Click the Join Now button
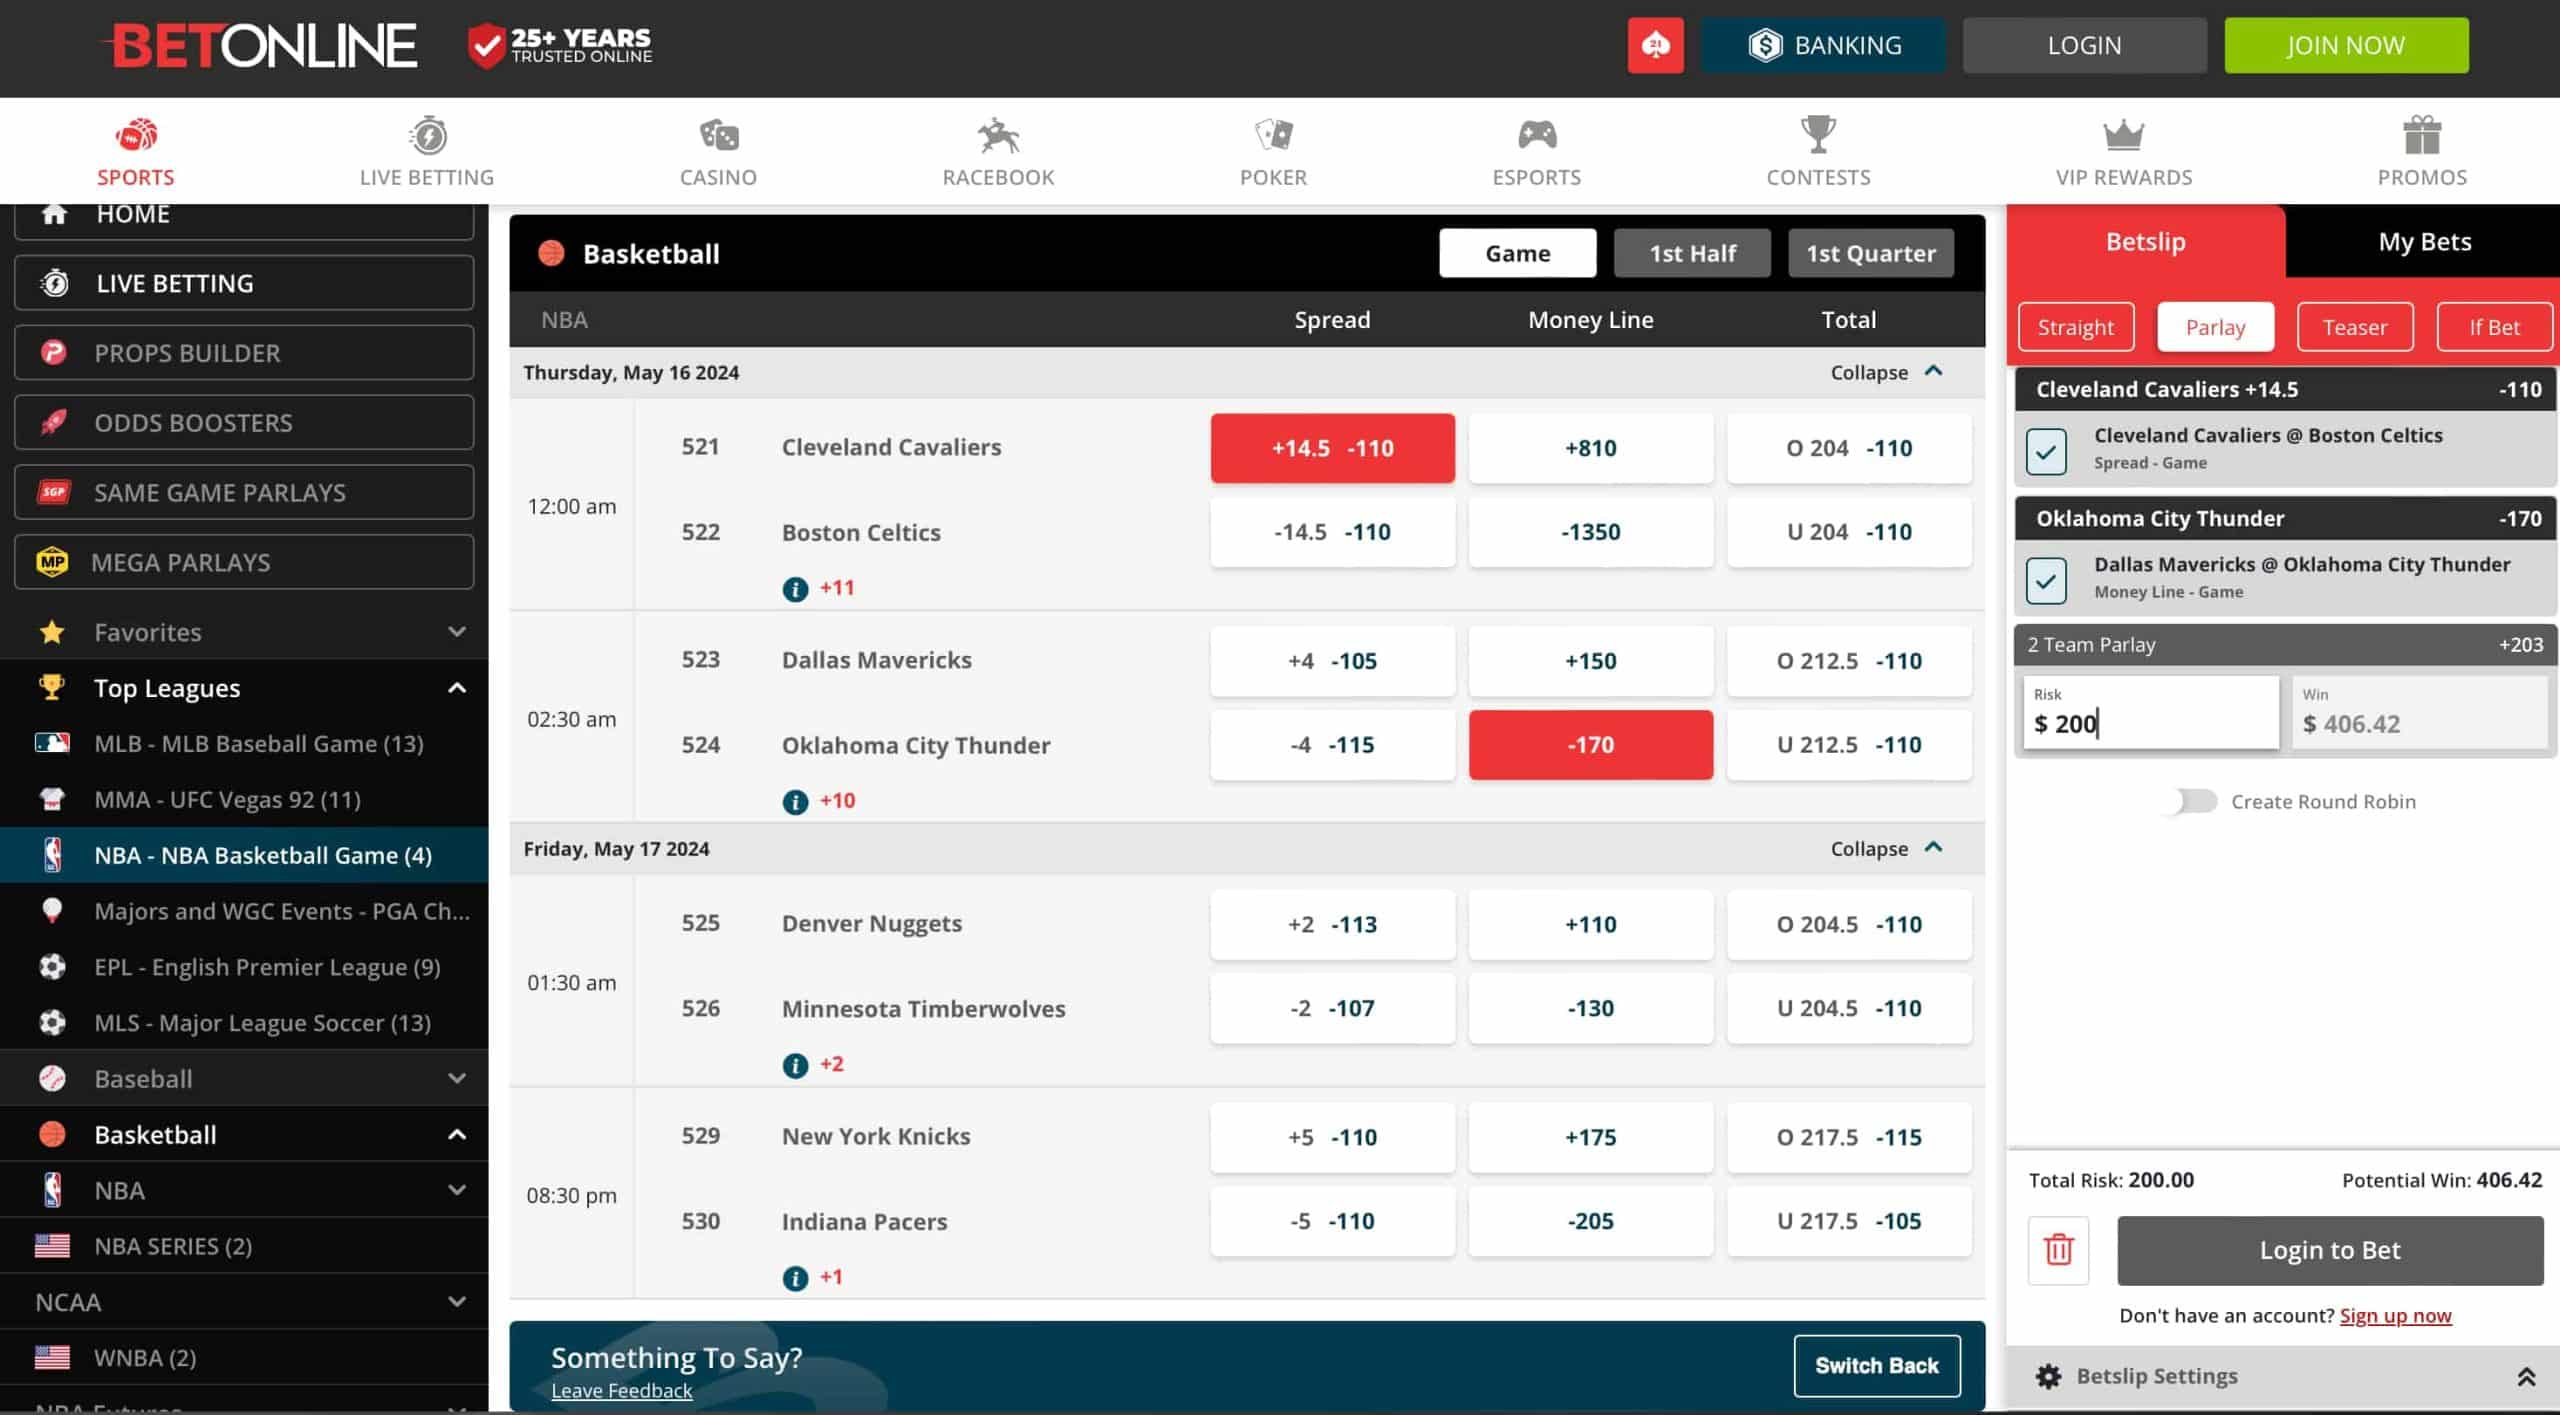The width and height of the screenshot is (2560, 1415). 2346,45
